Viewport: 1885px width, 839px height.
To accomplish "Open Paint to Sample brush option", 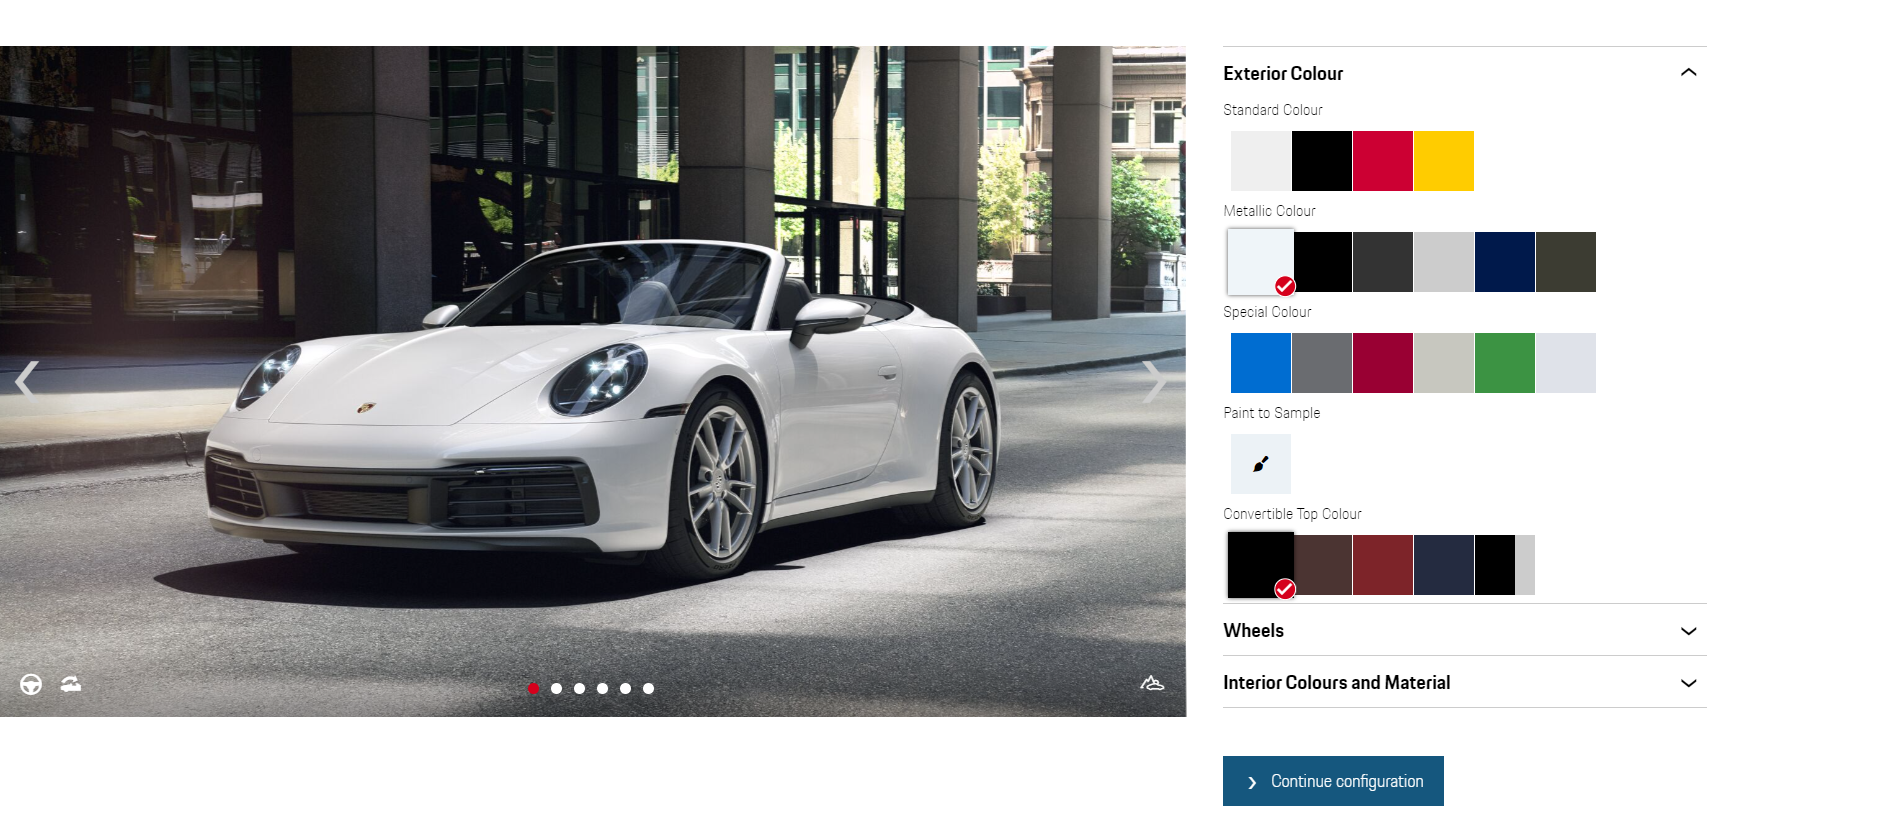I will [1261, 464].
